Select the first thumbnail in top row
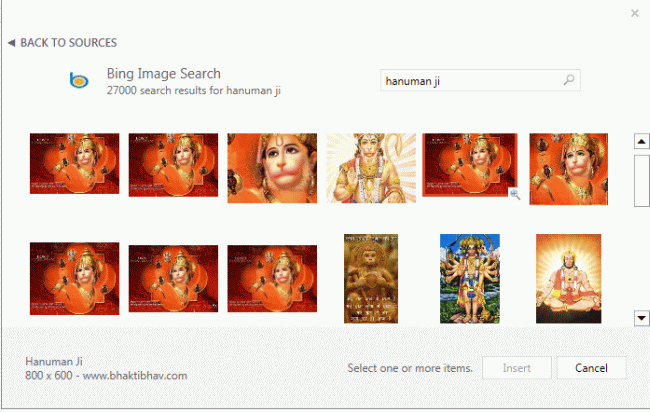The height and width of the screenshot is (412, 650). pyautogui.click(x=75, y=163)
